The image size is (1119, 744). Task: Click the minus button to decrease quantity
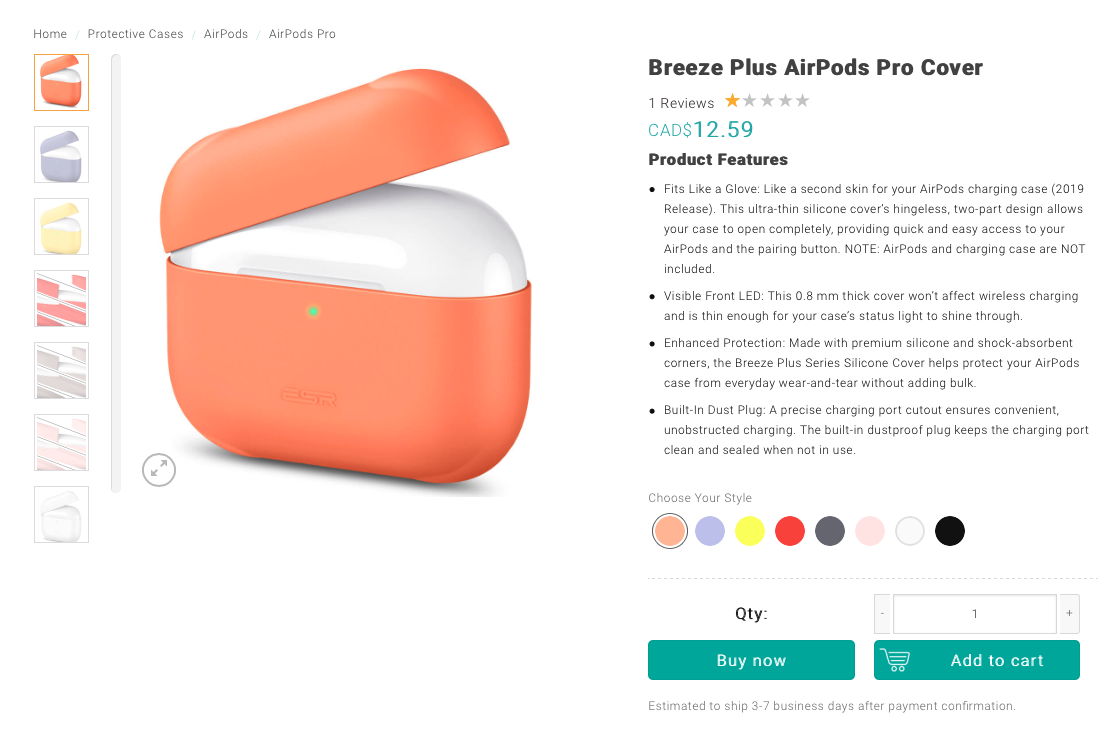882,613
